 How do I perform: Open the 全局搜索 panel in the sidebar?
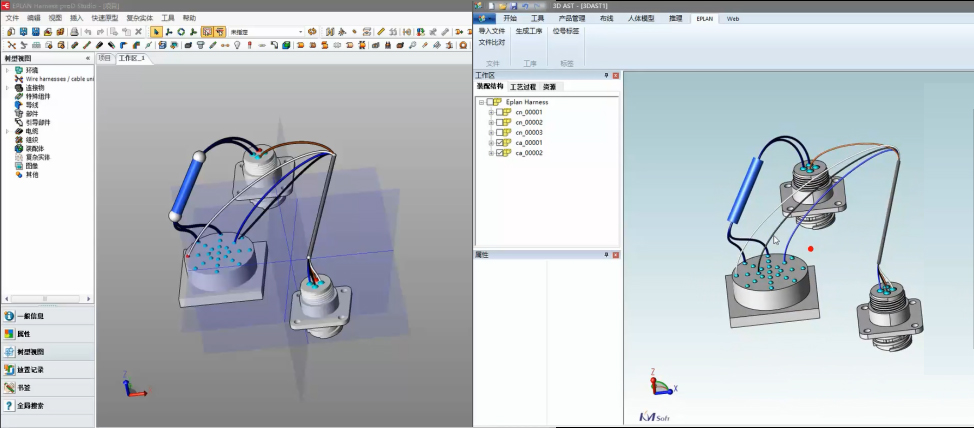[x=30, y=406]
